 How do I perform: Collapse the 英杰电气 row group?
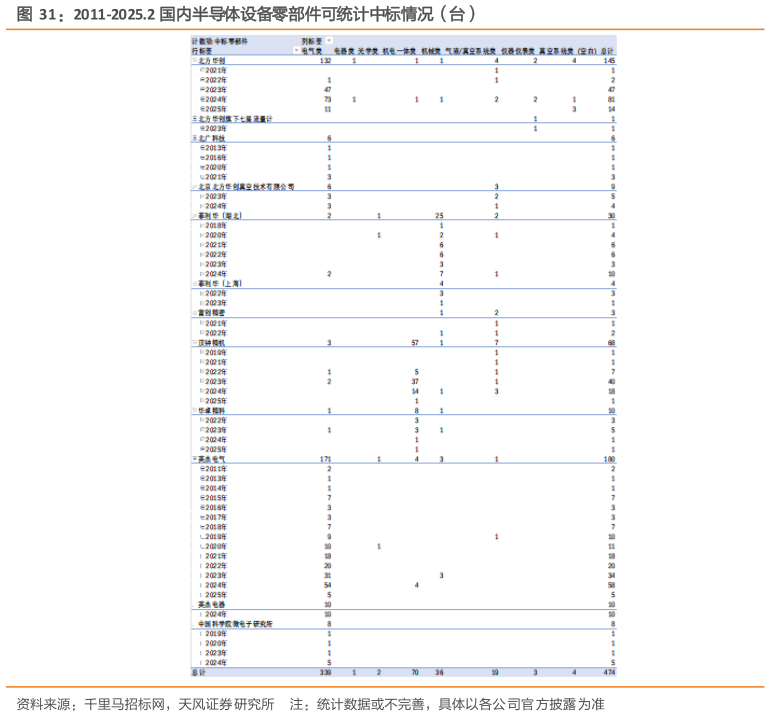194,459
